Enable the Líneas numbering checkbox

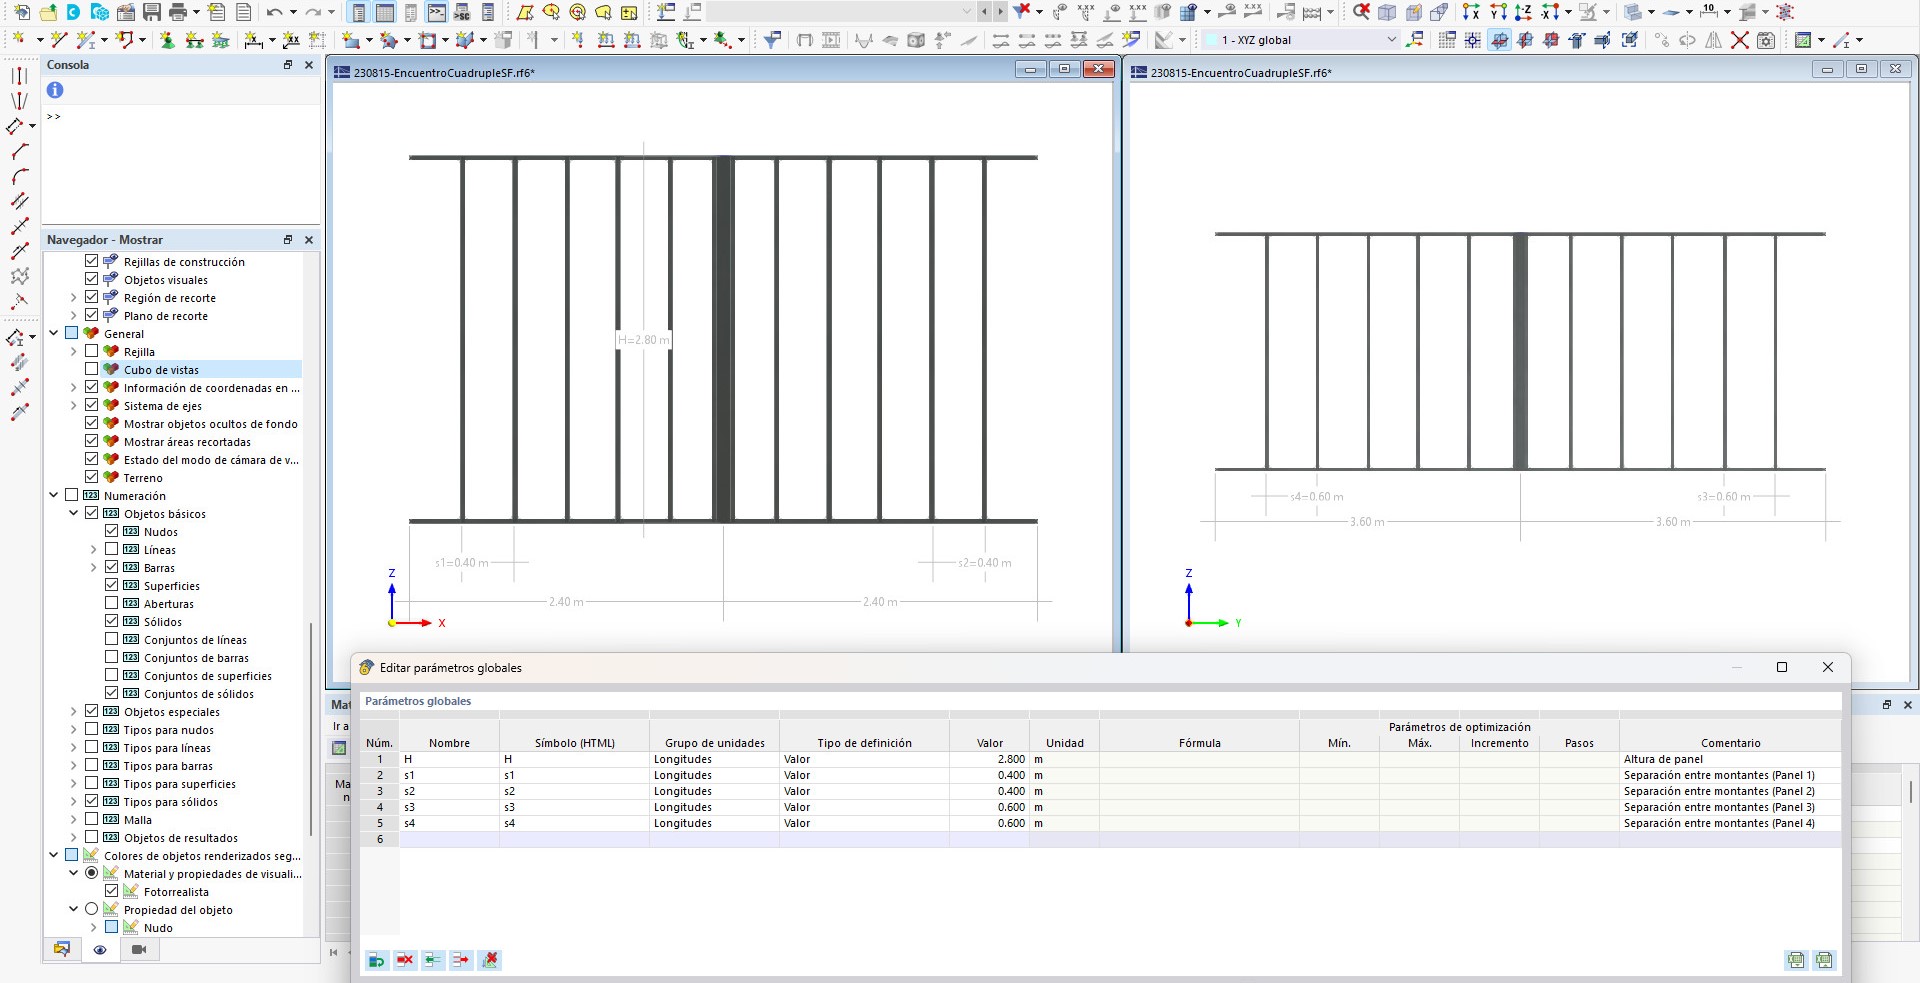(112, 549)
